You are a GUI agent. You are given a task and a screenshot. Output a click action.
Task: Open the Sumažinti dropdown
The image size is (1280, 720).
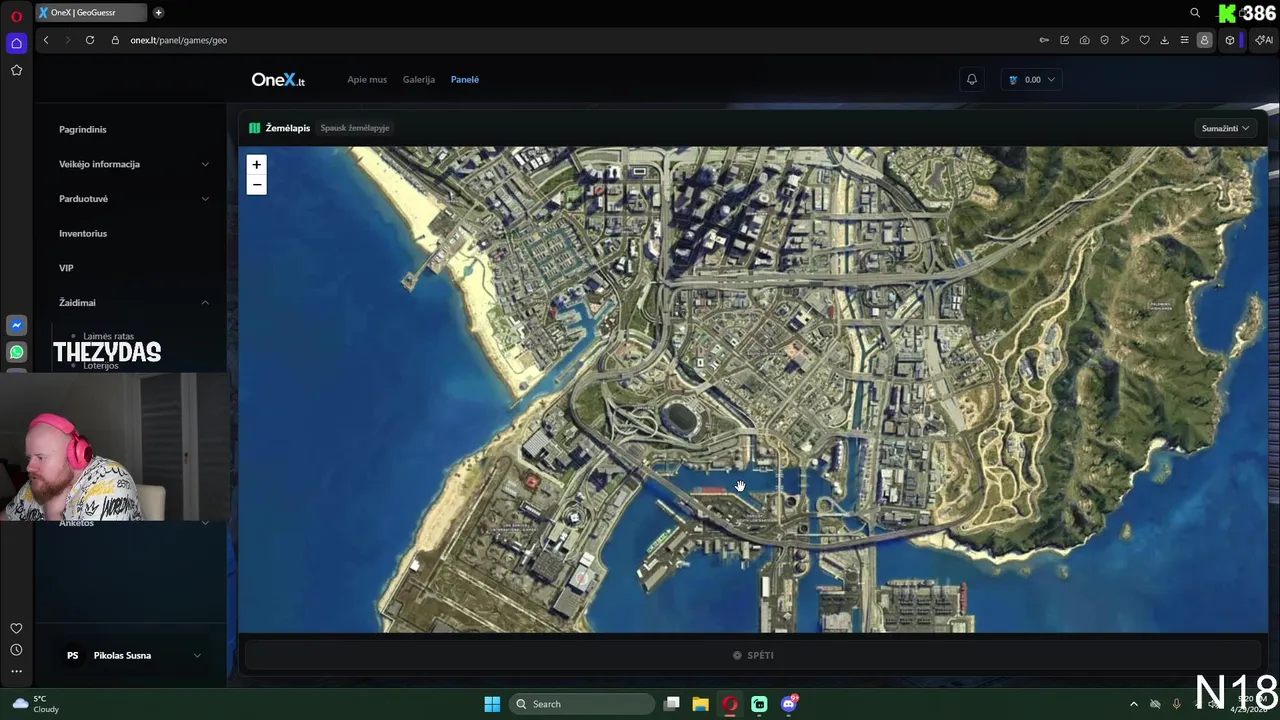point(1225,128)
